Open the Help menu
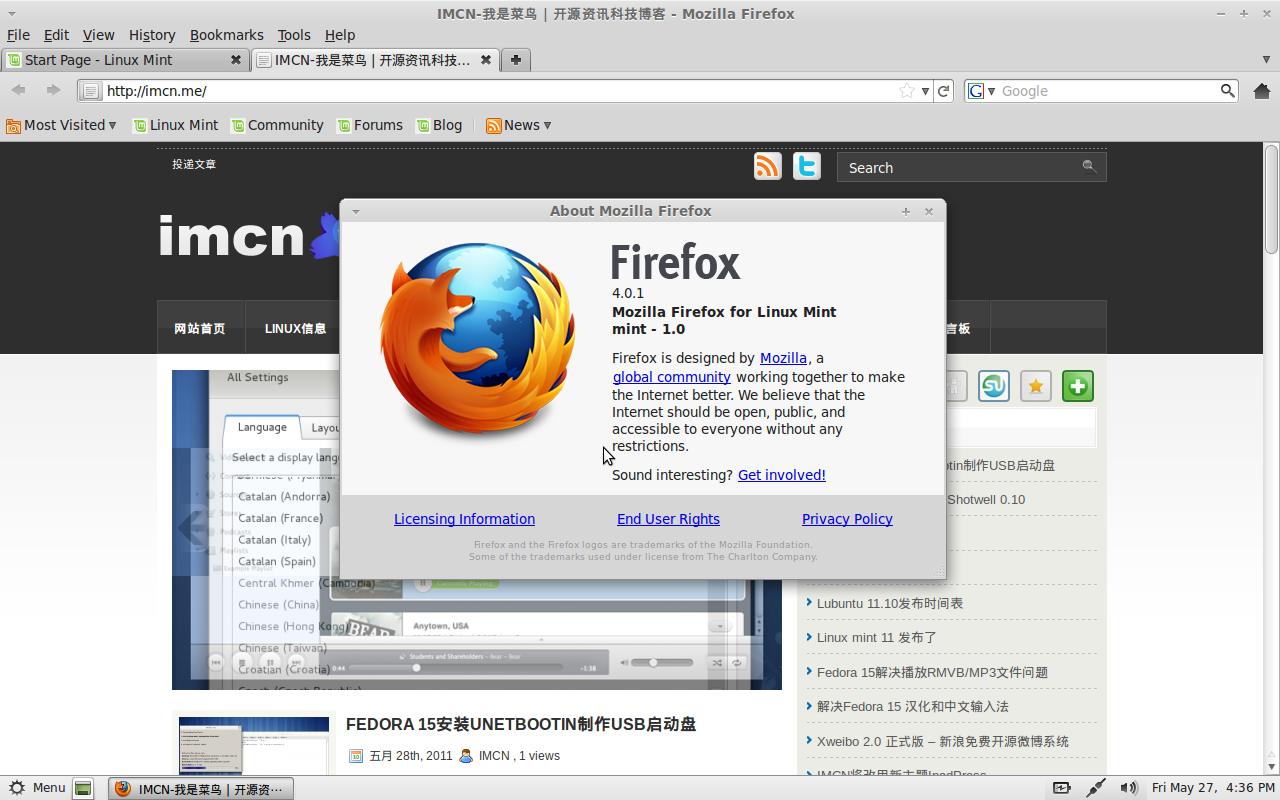This screenshot has height=800, width=1280. point(340,35)
